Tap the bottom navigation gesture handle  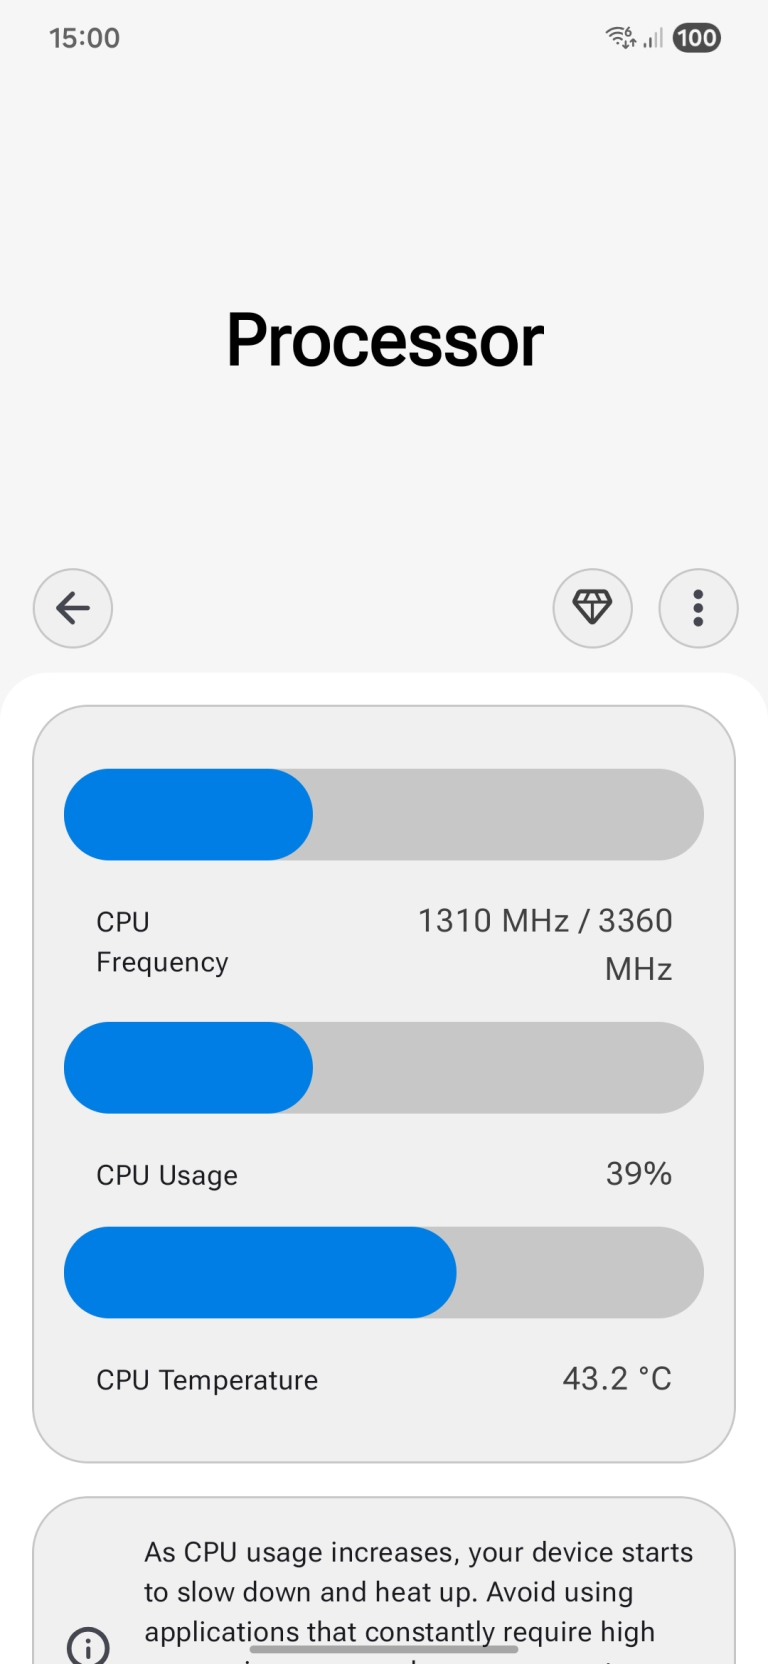click(384, 1649)
